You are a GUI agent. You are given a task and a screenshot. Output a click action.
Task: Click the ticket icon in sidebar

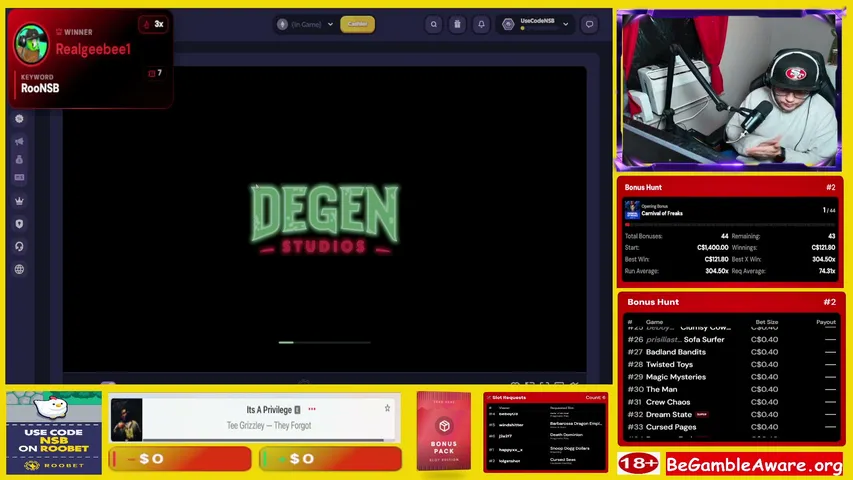[x=19, y=177]
